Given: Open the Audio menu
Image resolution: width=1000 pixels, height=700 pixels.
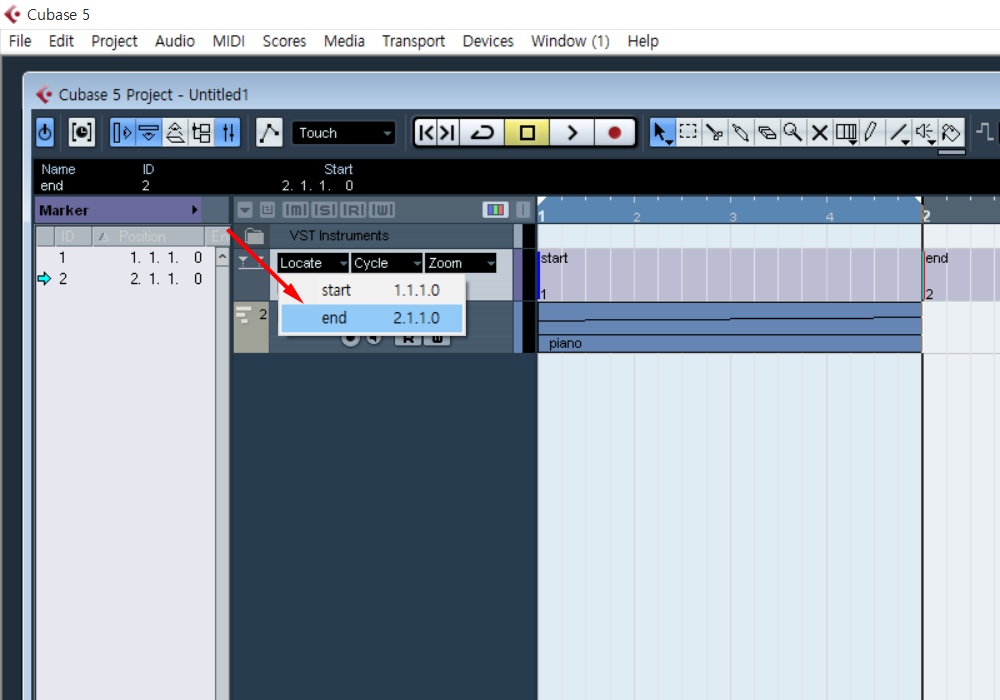Looking at the screenshot, I should [x=175, y=41].
